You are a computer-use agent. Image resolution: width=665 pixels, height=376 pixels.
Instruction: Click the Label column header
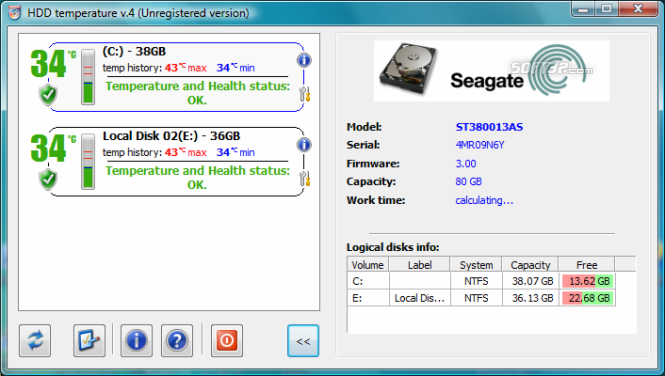click(x=419, y=265)
